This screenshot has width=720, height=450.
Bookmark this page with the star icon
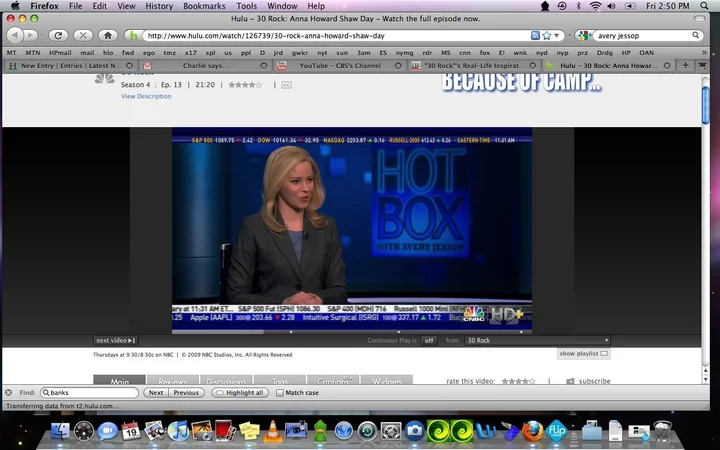coord(547,35)
